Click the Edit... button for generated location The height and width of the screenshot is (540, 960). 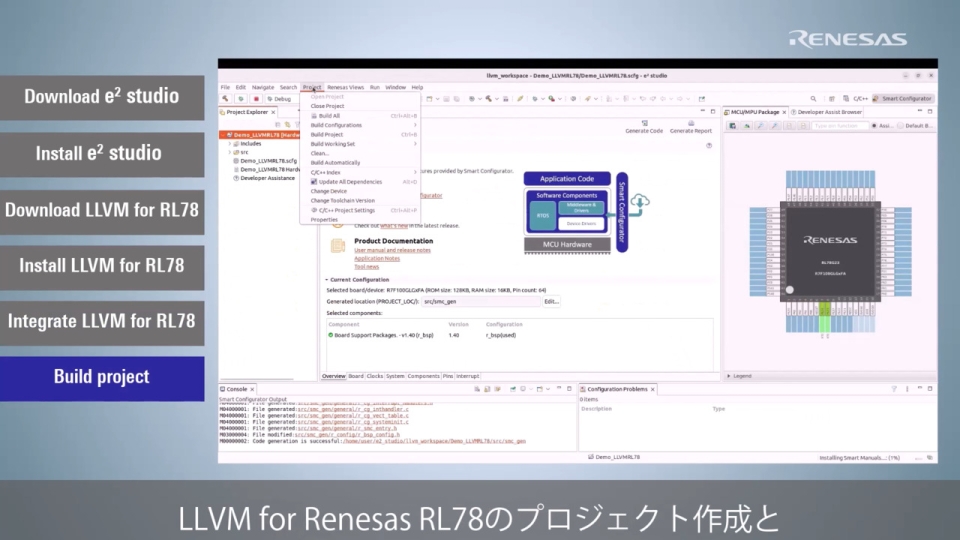tap(551, 301)
